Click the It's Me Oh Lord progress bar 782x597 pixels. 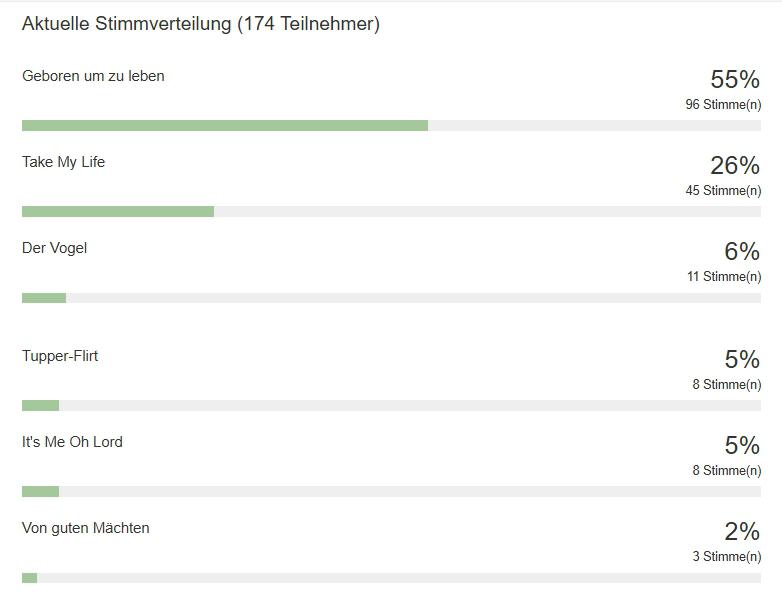click(391, 492)
